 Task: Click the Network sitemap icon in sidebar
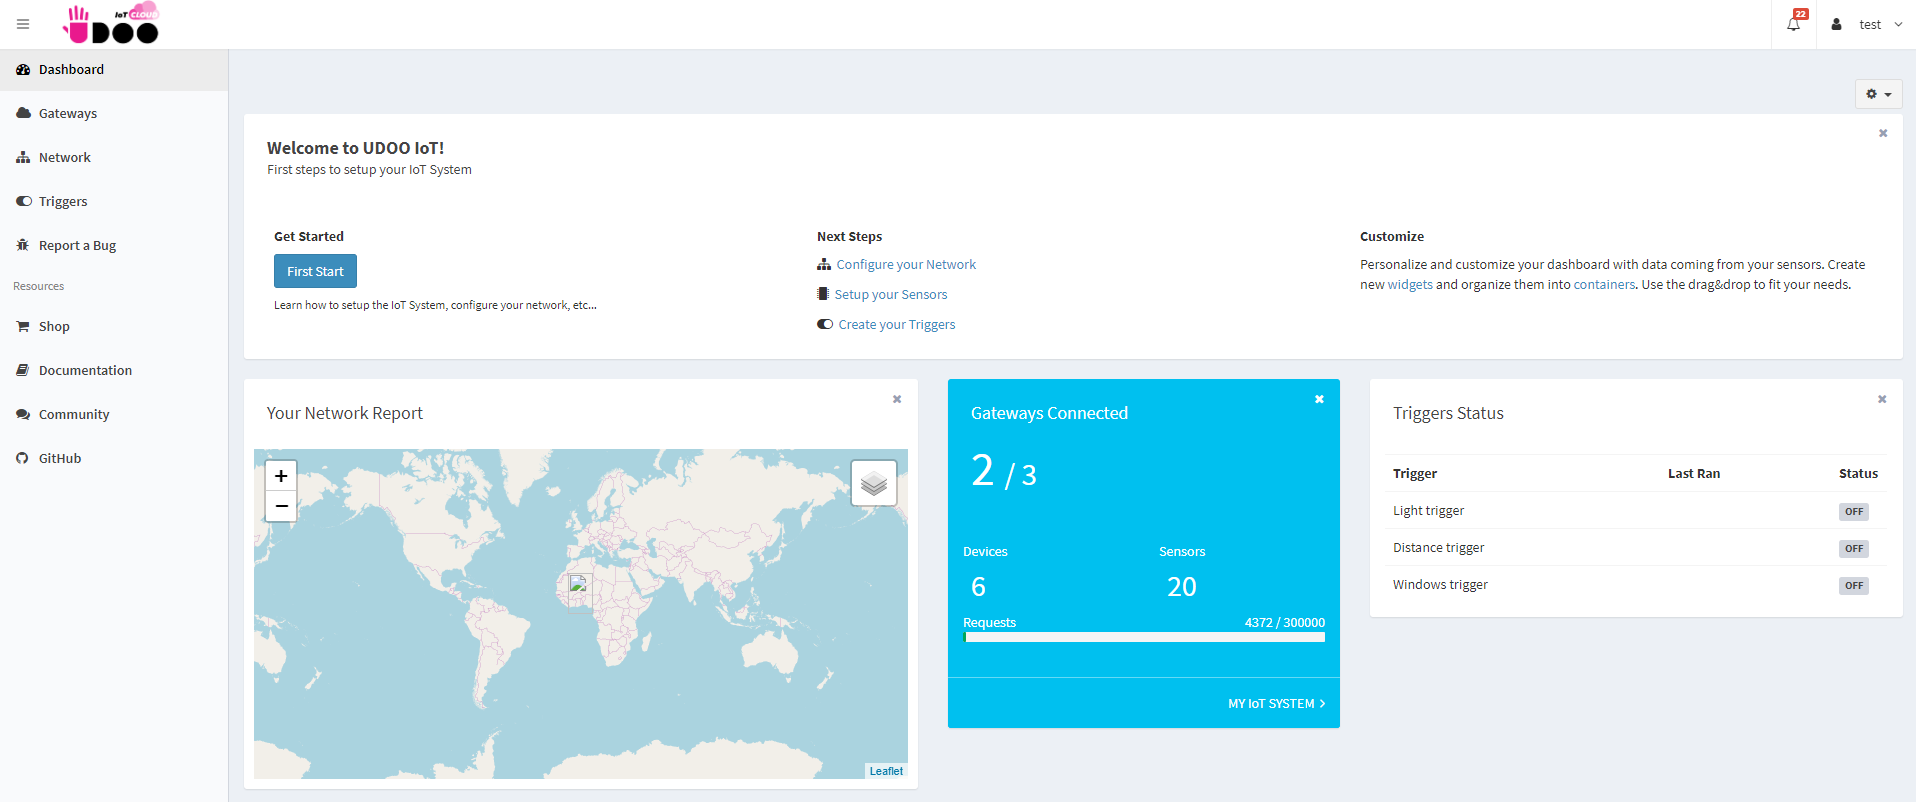[23, 157]
